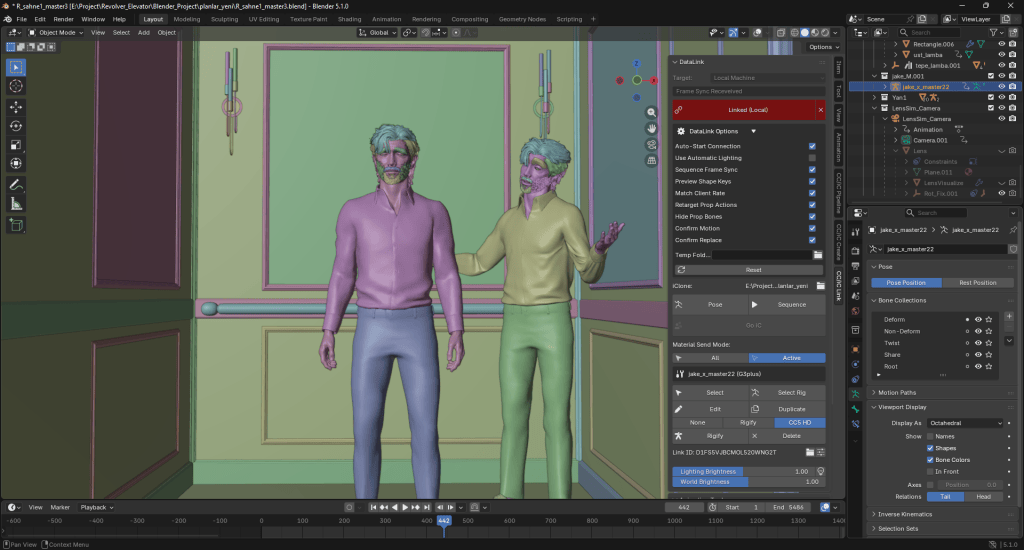Select the Rotate tool
Viewport: 1024px width, 550px height.
click(16, 126)
